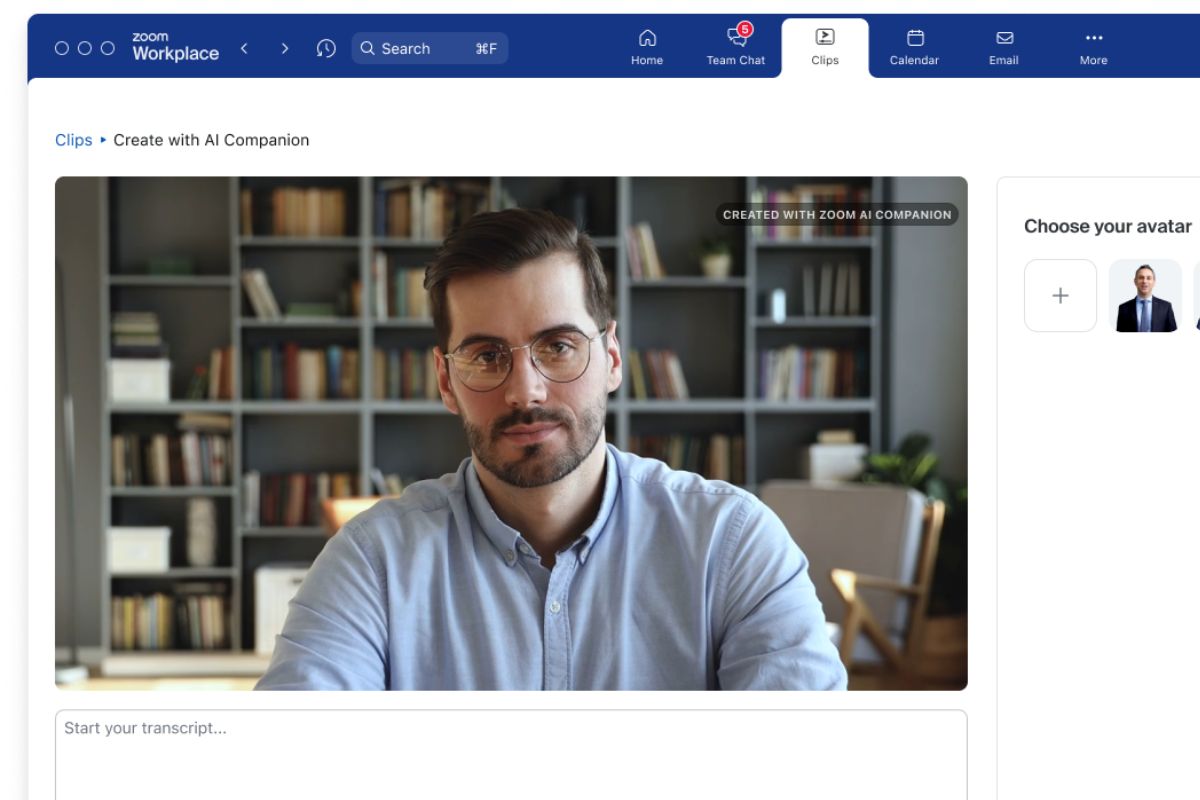
Task: Select the suited man avatar thumbnail
Action: tap(1145, 295)
